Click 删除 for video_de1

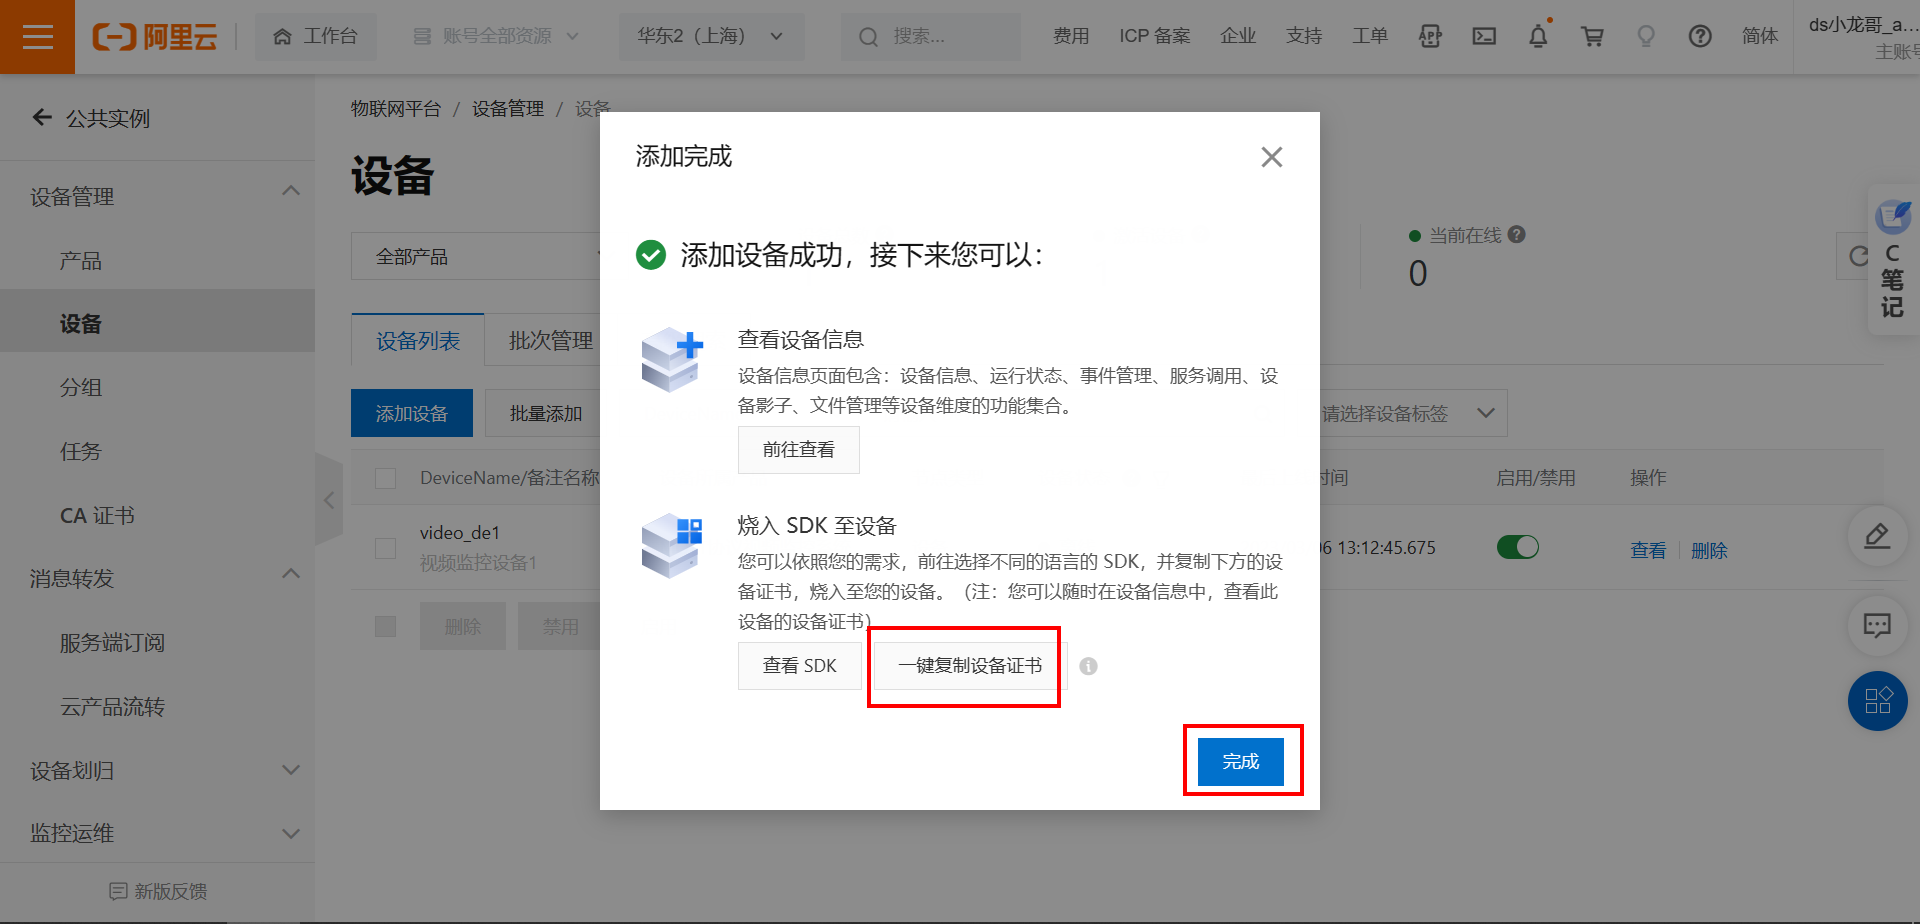tap(1709, 550)
